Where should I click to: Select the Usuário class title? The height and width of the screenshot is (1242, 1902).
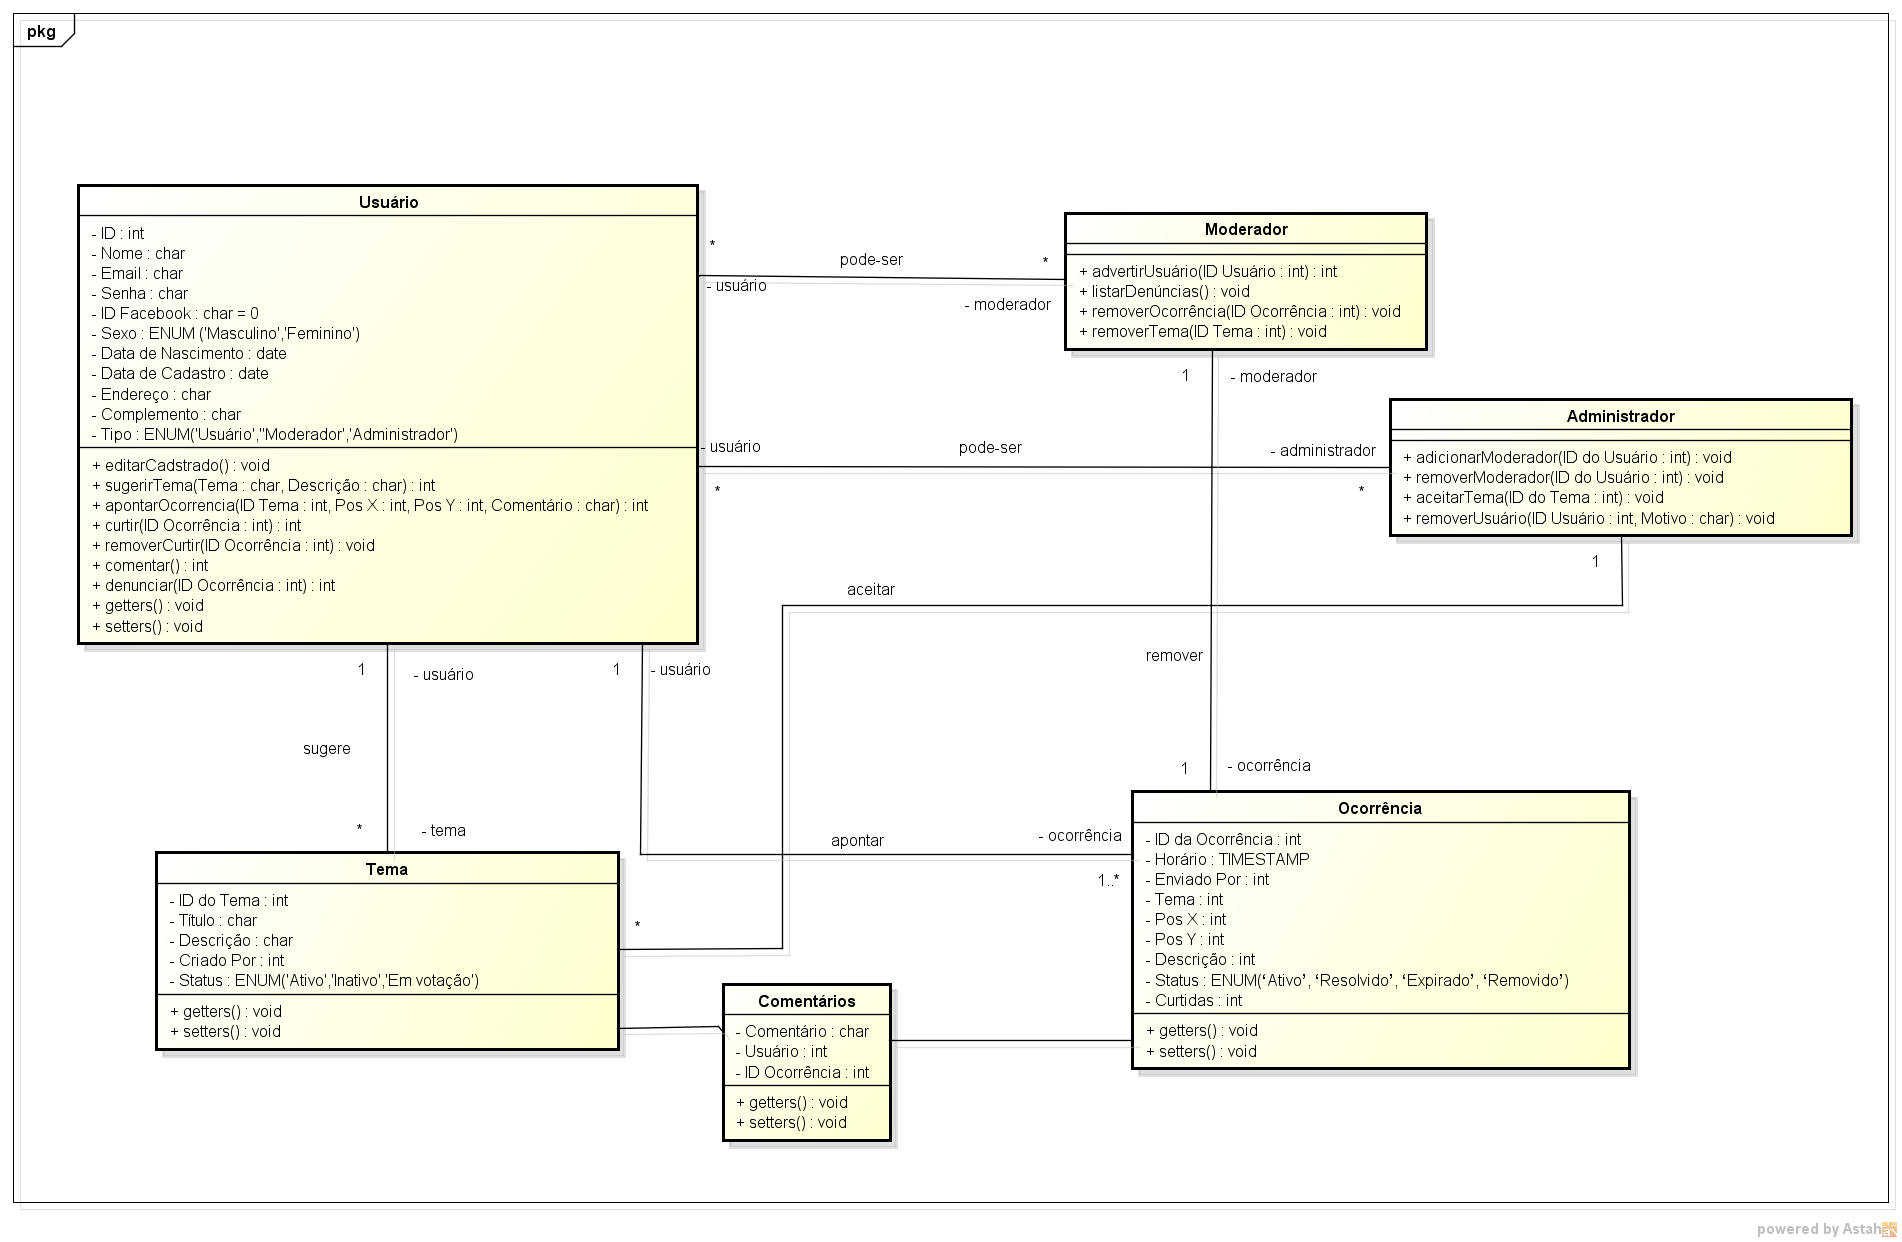[x=388, y=202]
